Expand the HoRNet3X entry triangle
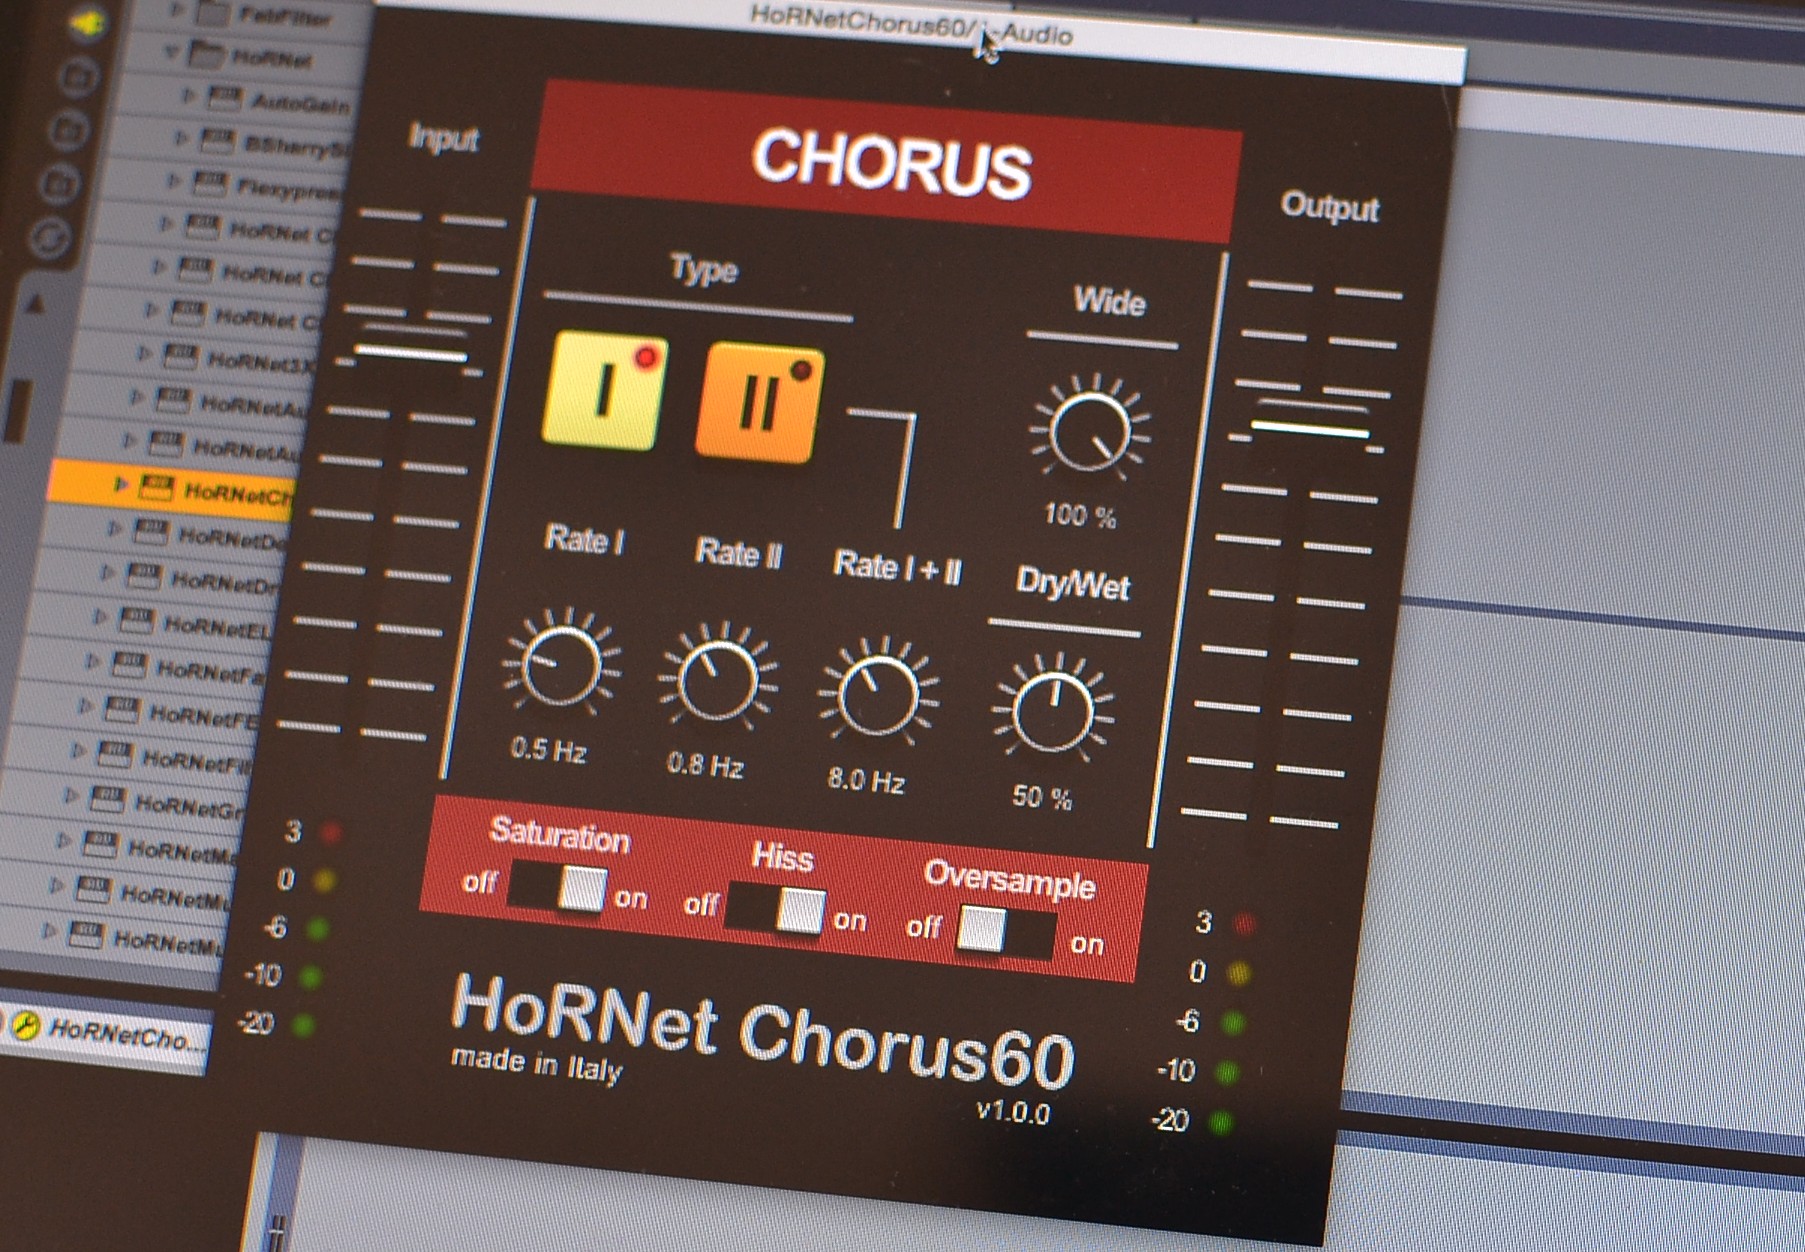This screenshot has width=1805, height=1252. 145,352
